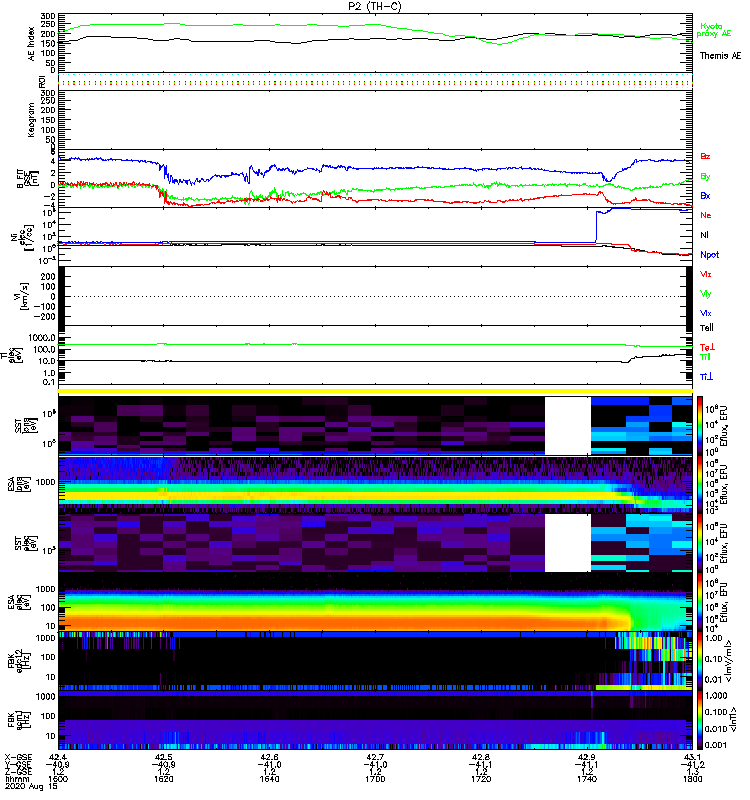Click the X-GSE value 43.1
750x800 pixels.
click(692, 757)
